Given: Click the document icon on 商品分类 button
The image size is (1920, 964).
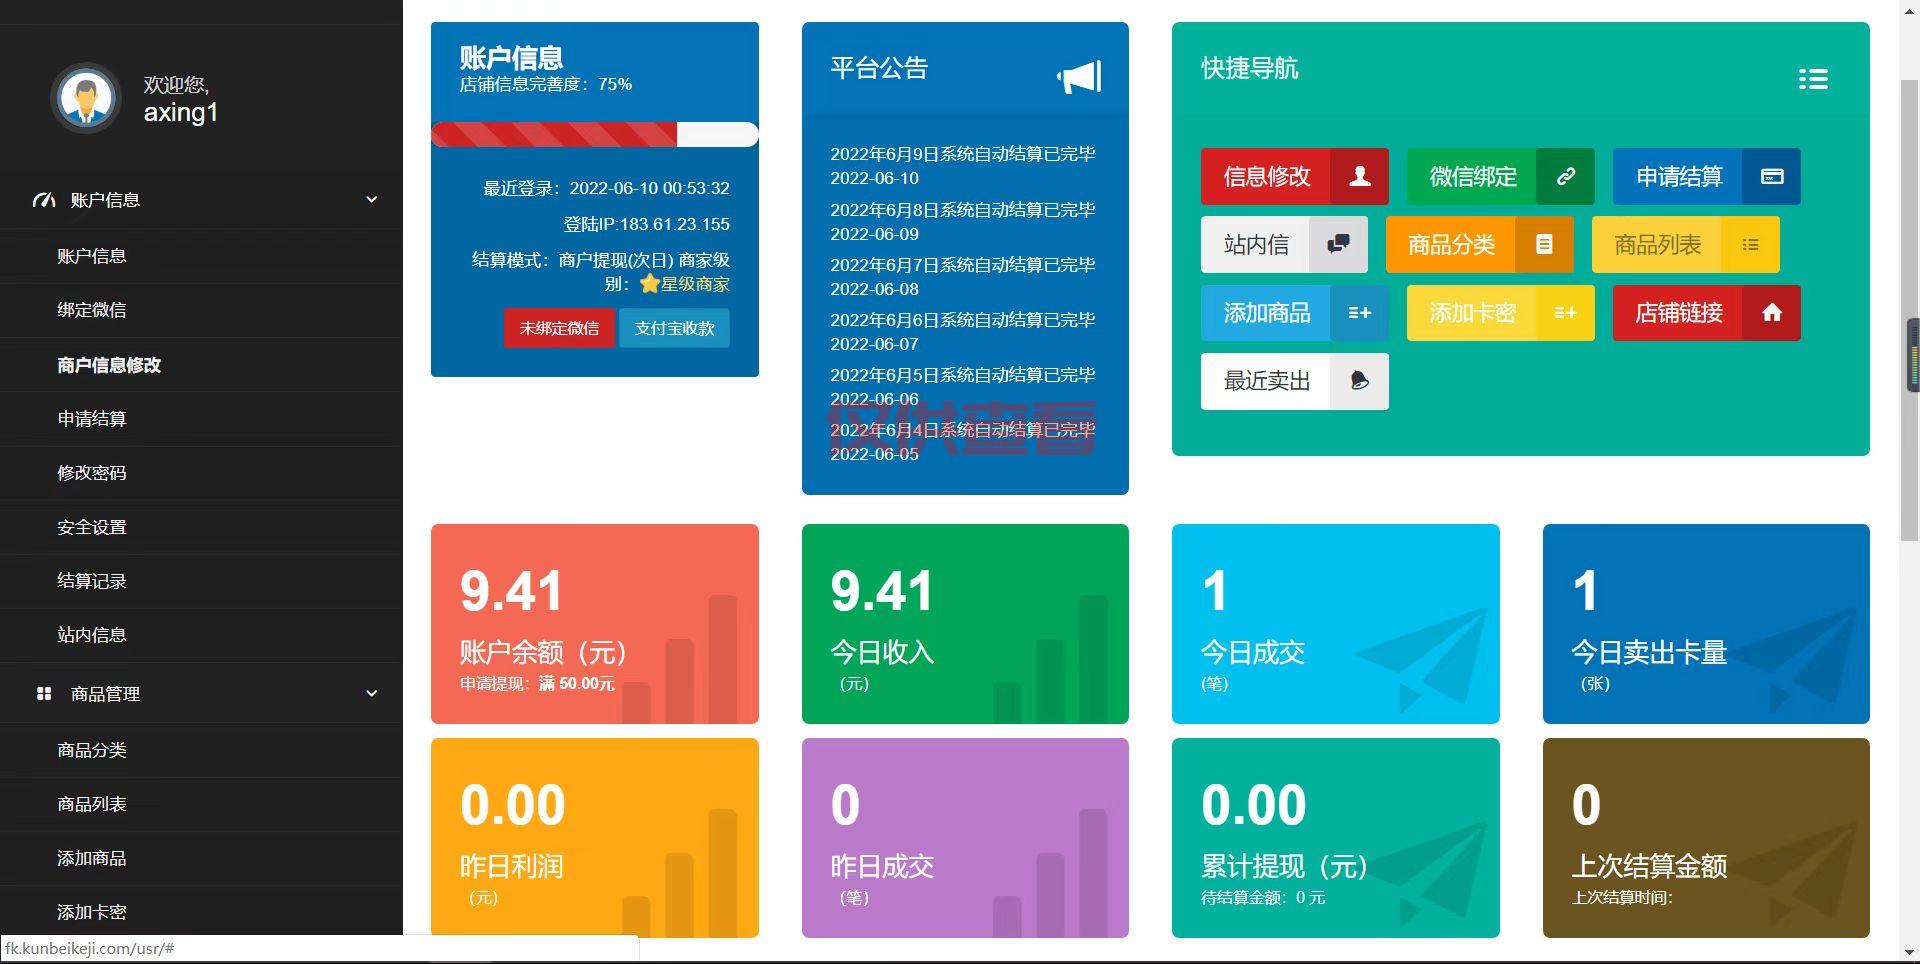Looking at the screenshot, I should [x=1544, y=245].
